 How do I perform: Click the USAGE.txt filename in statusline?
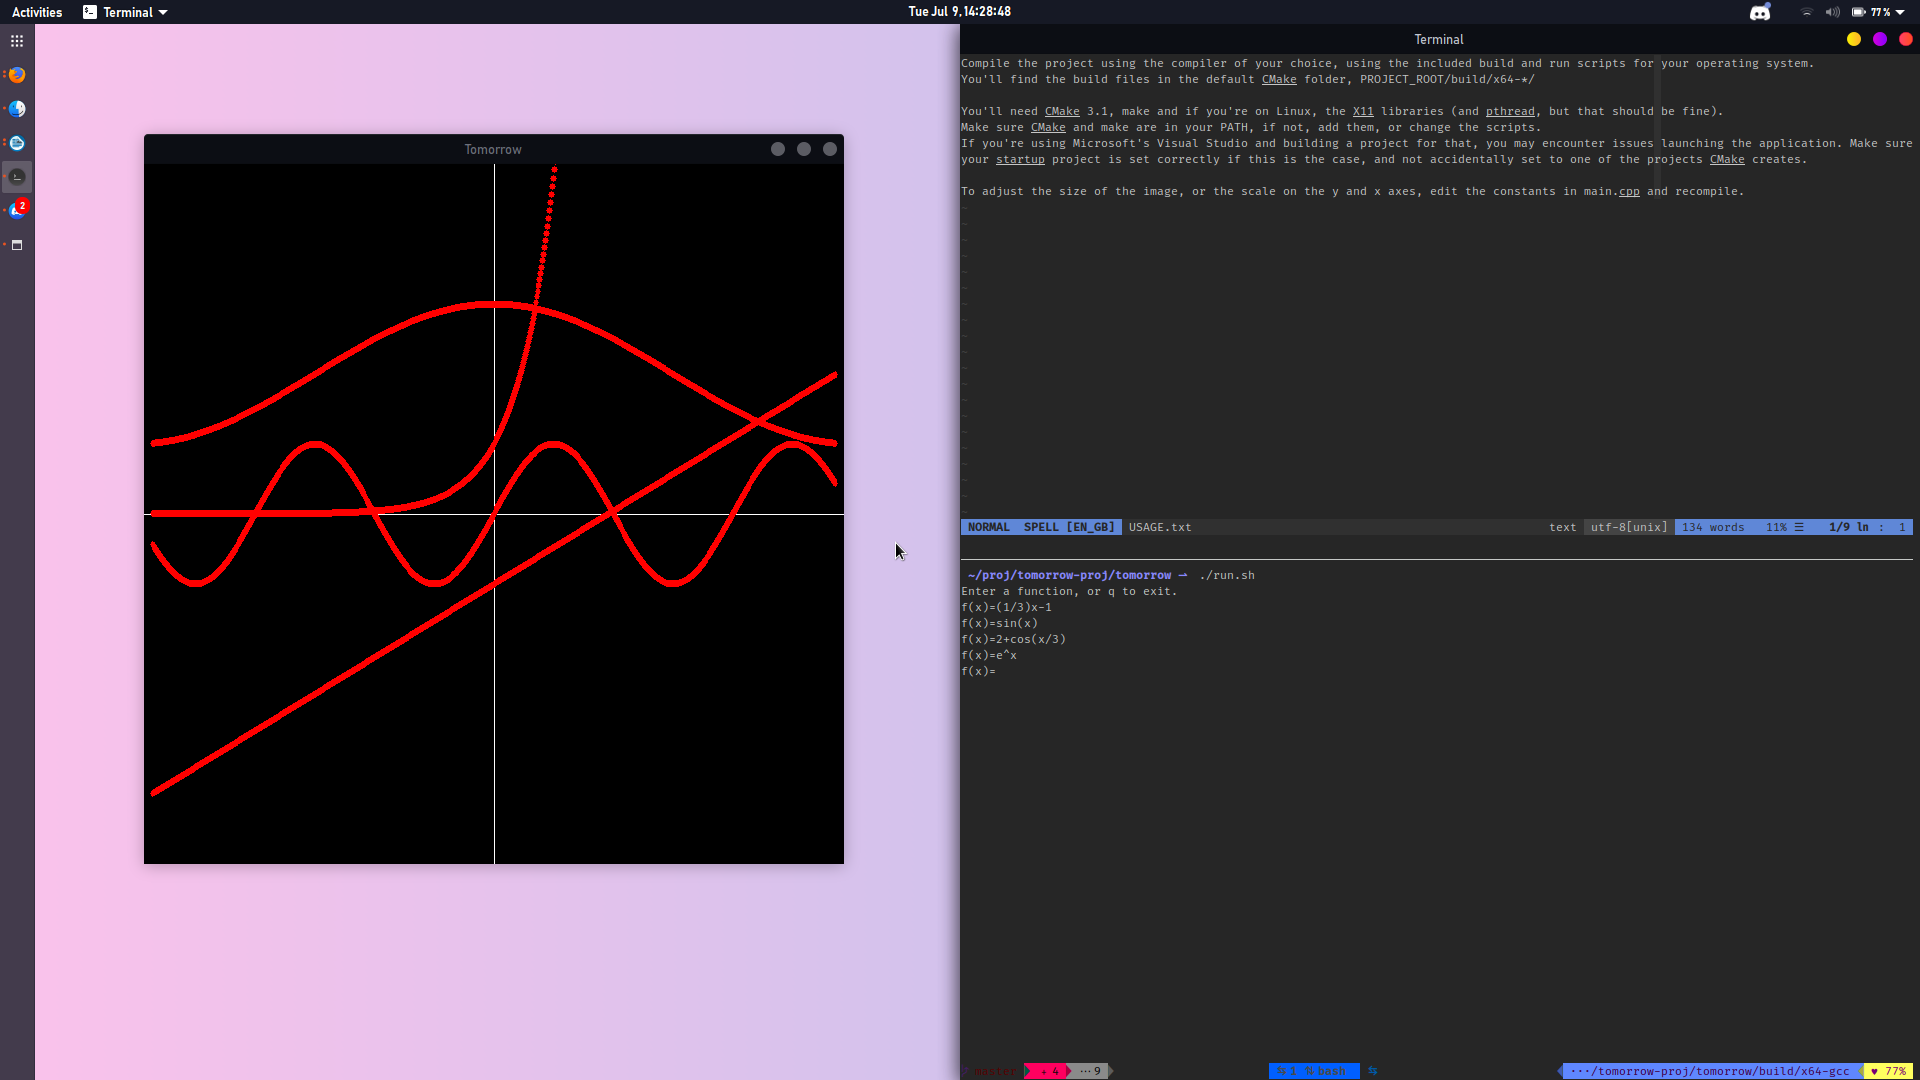click(1160, 527)
